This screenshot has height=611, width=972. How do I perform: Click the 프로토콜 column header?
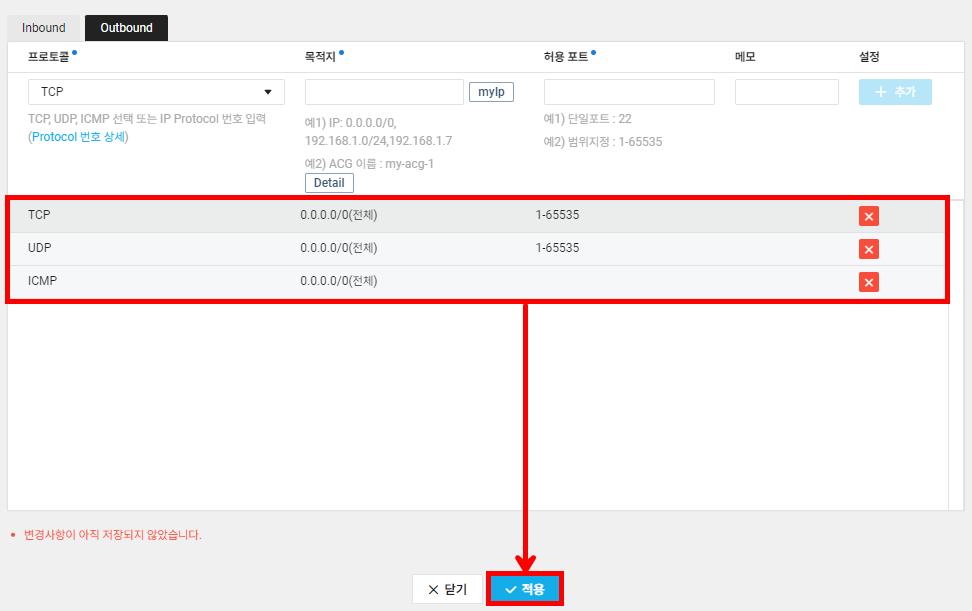pyautogui.click(x=48, y=56)
